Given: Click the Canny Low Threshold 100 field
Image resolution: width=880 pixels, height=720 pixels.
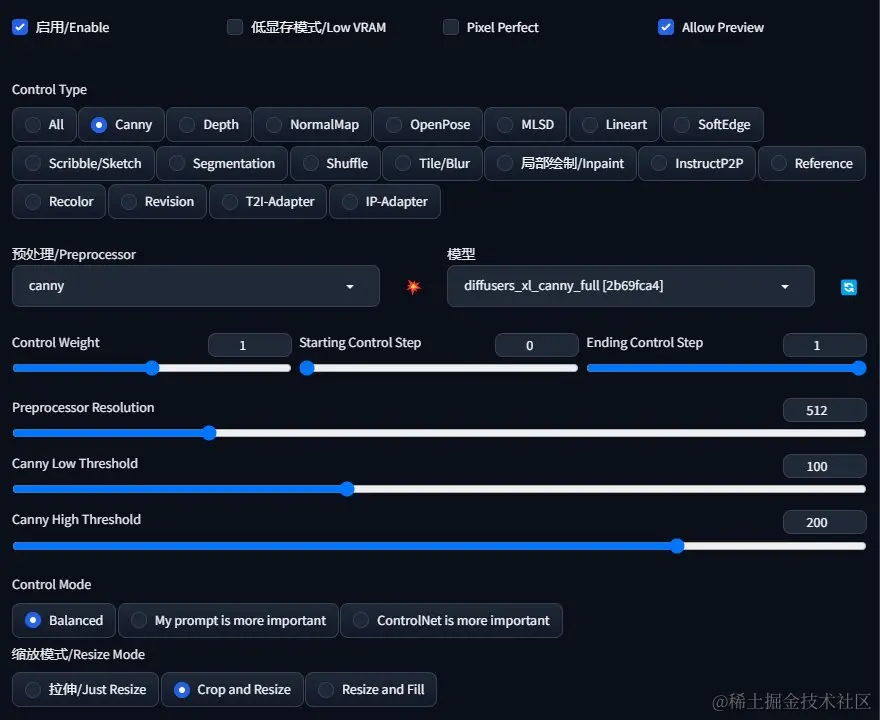Looking at the screenshot, I should click(x=824, y=466).
